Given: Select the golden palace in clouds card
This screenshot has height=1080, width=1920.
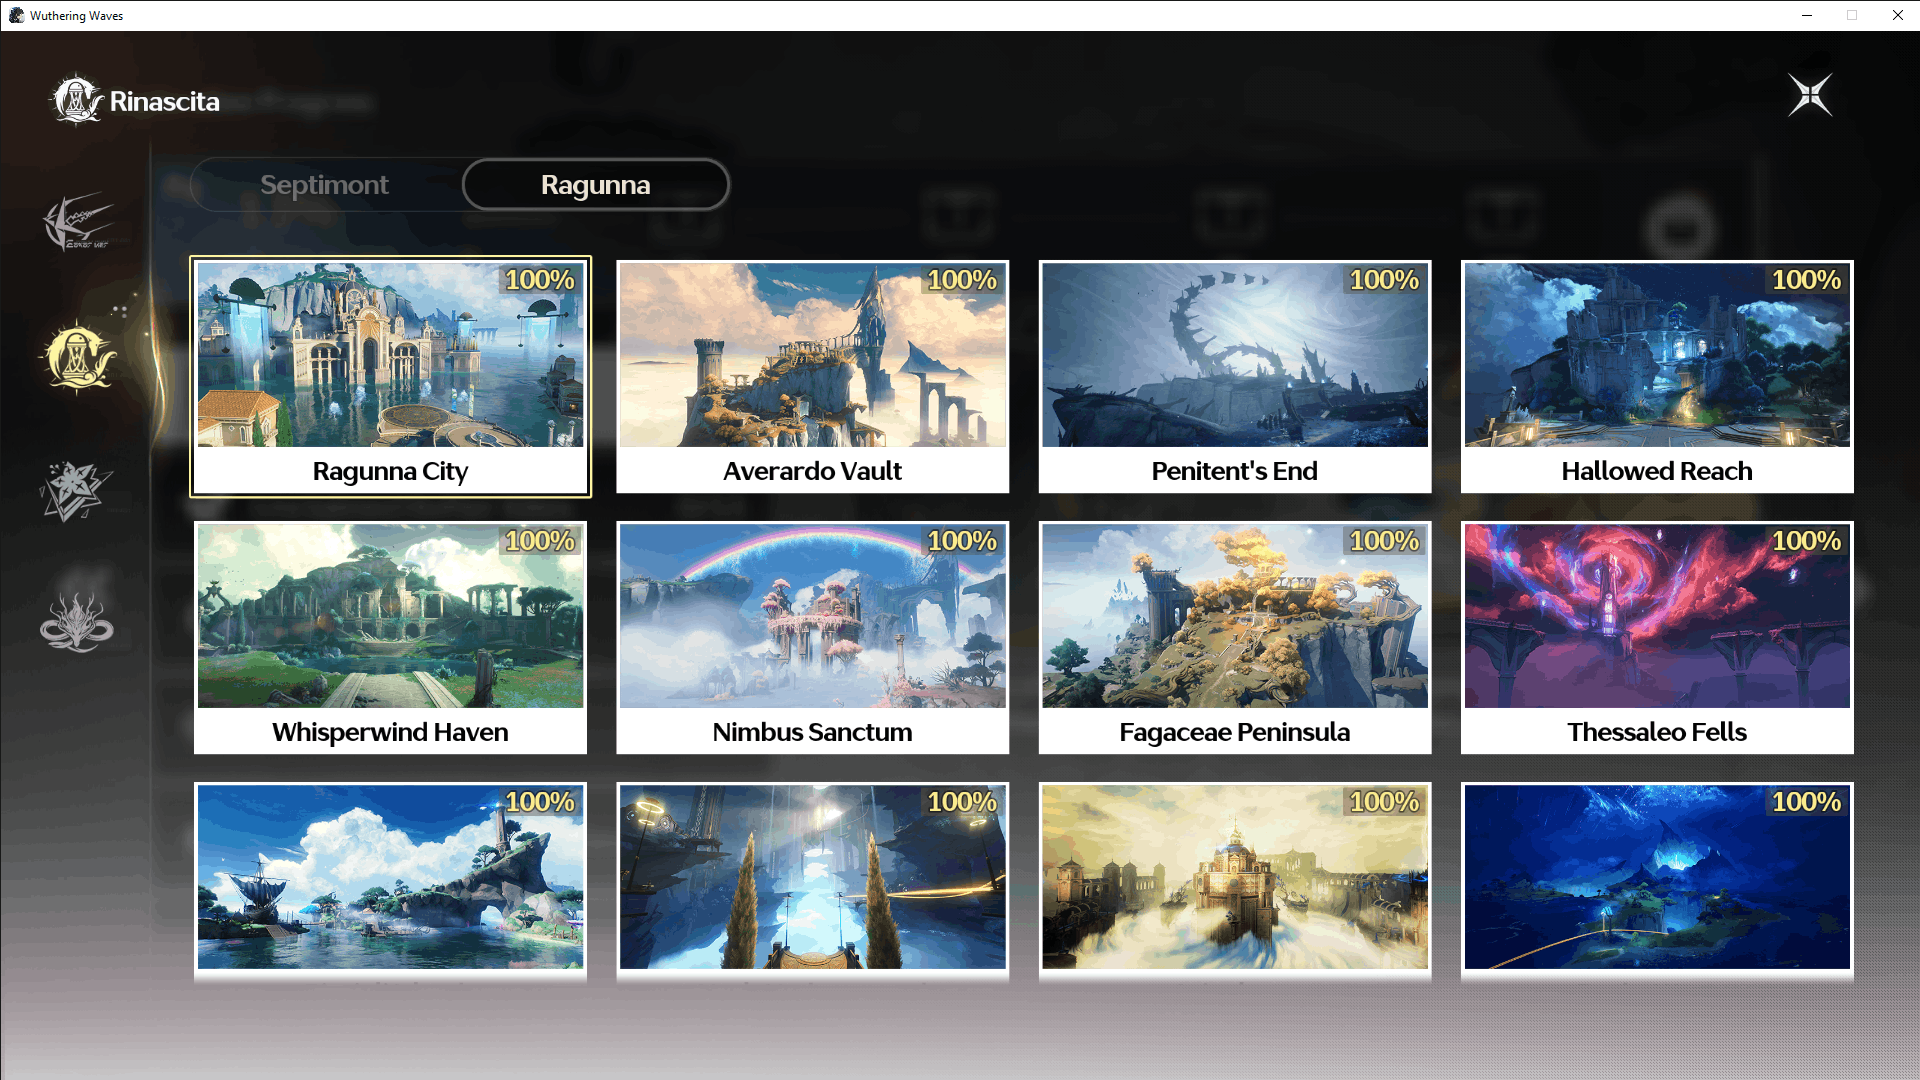Looking at the screenshot, I should [1235, 880].
